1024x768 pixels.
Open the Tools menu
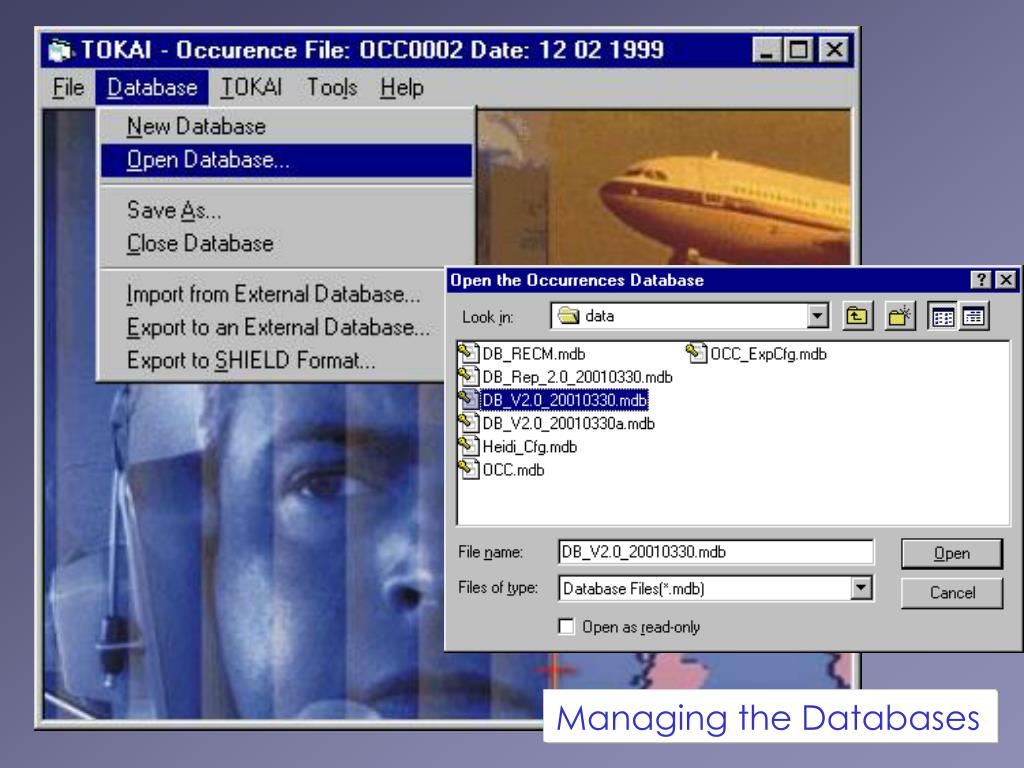tap(332, 88)
